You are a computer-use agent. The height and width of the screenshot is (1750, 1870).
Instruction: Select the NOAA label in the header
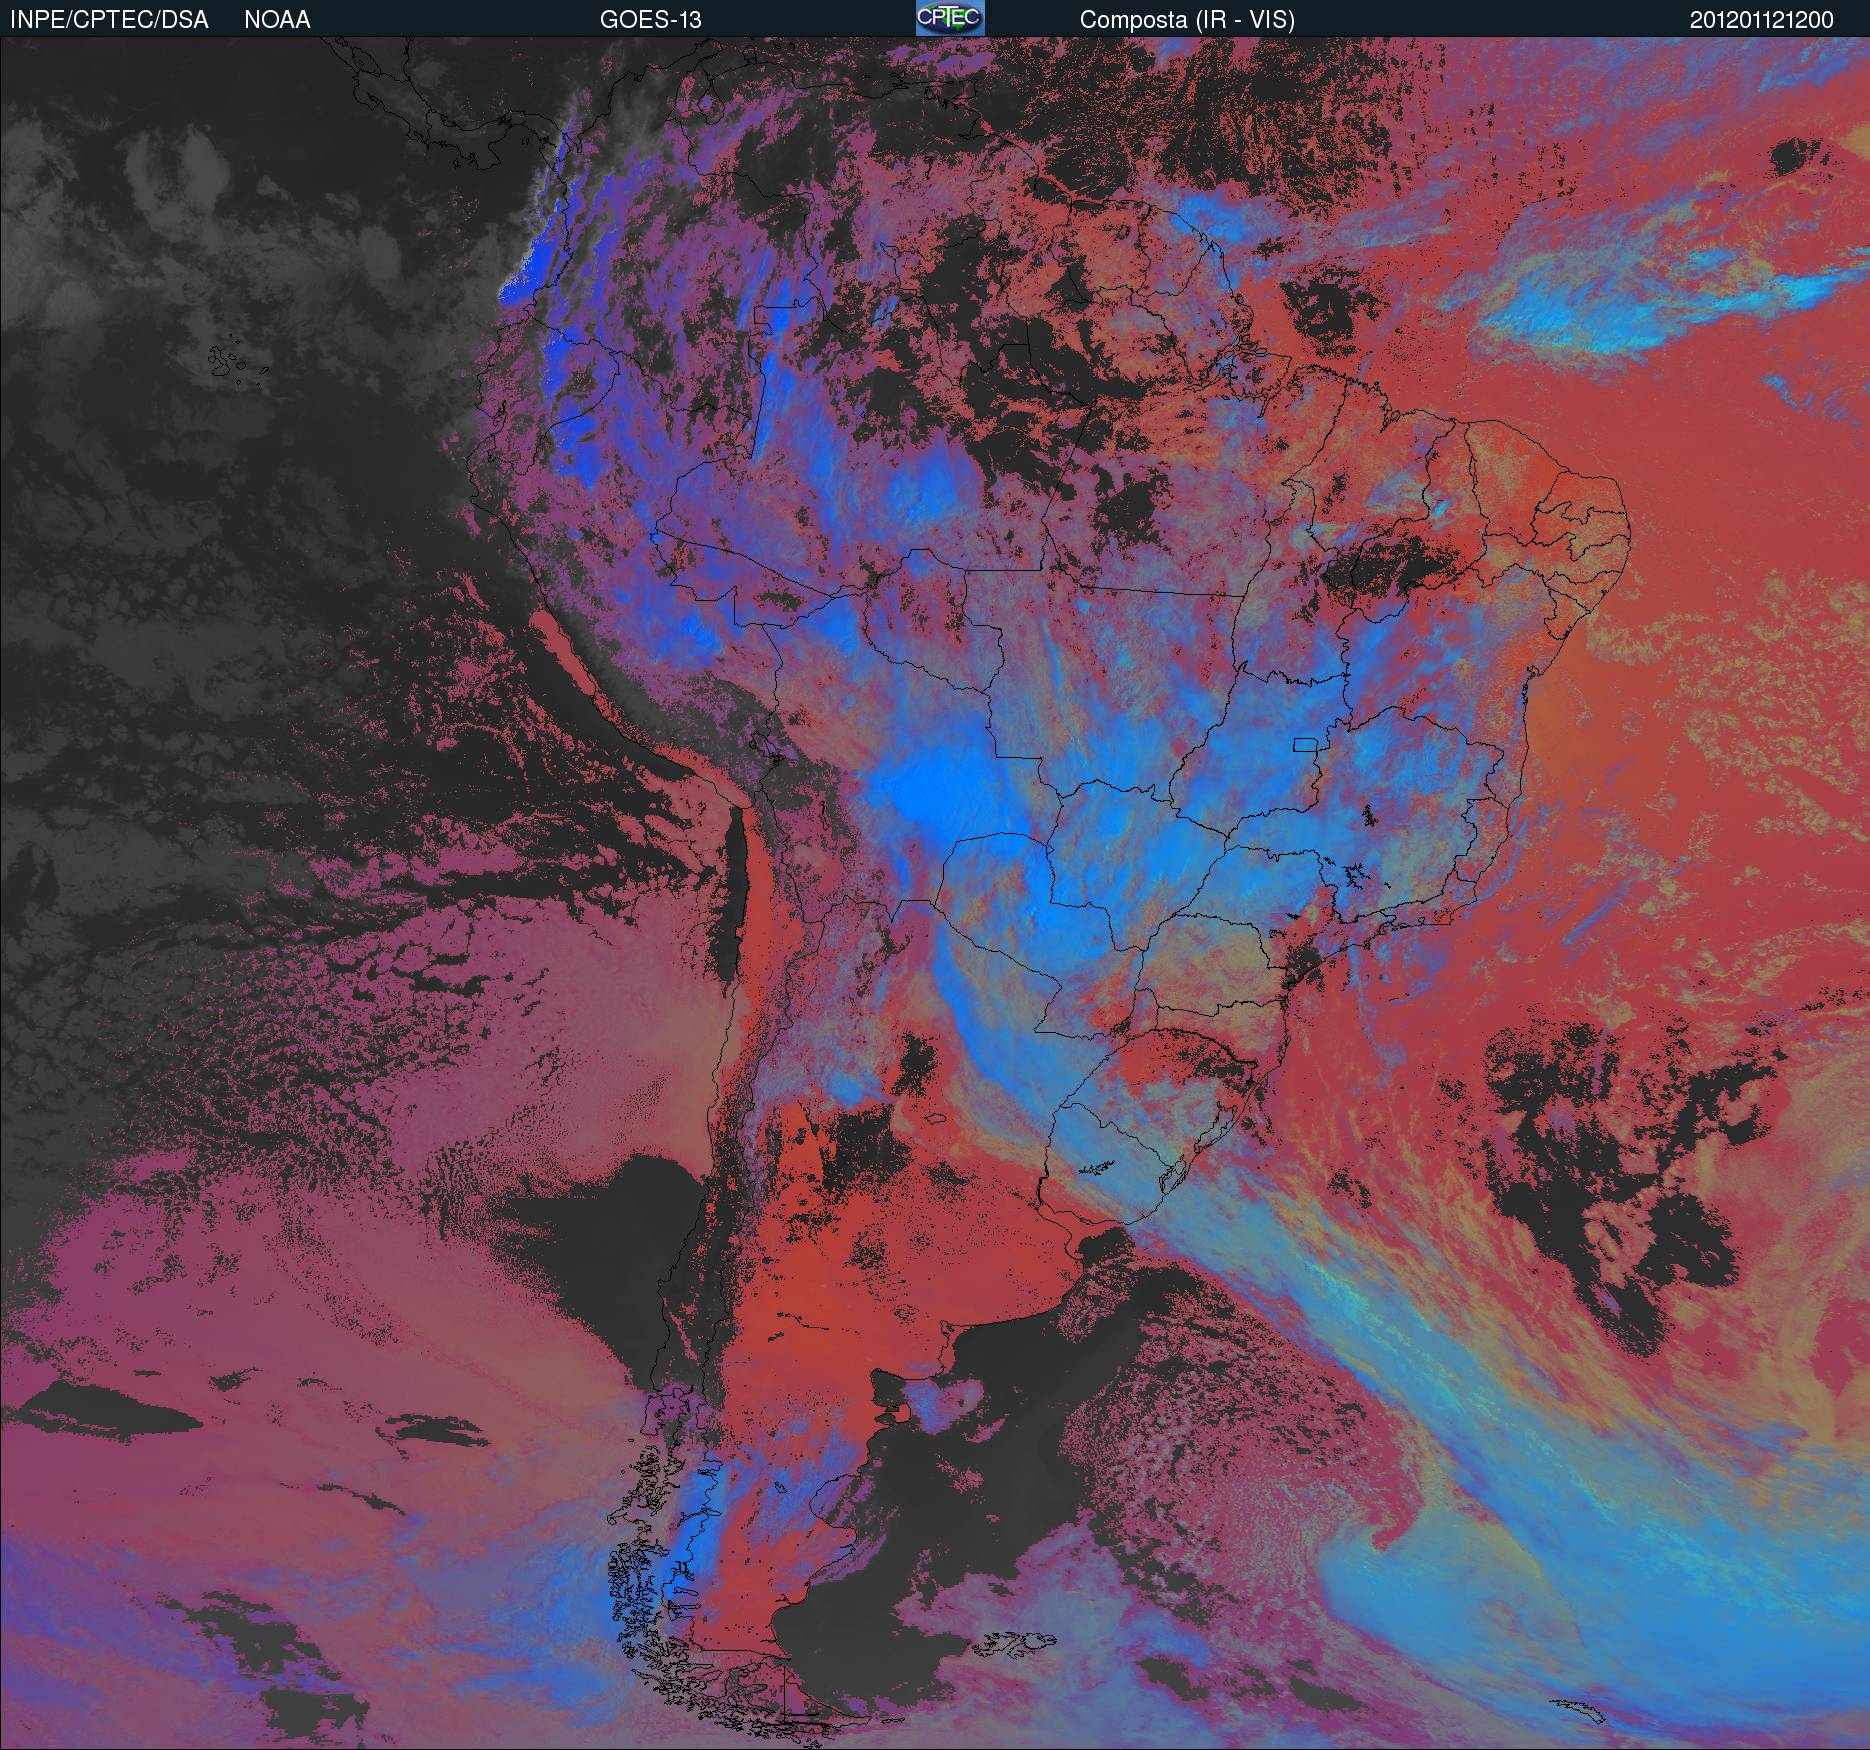pyautogui.click(x=277, y=20)
